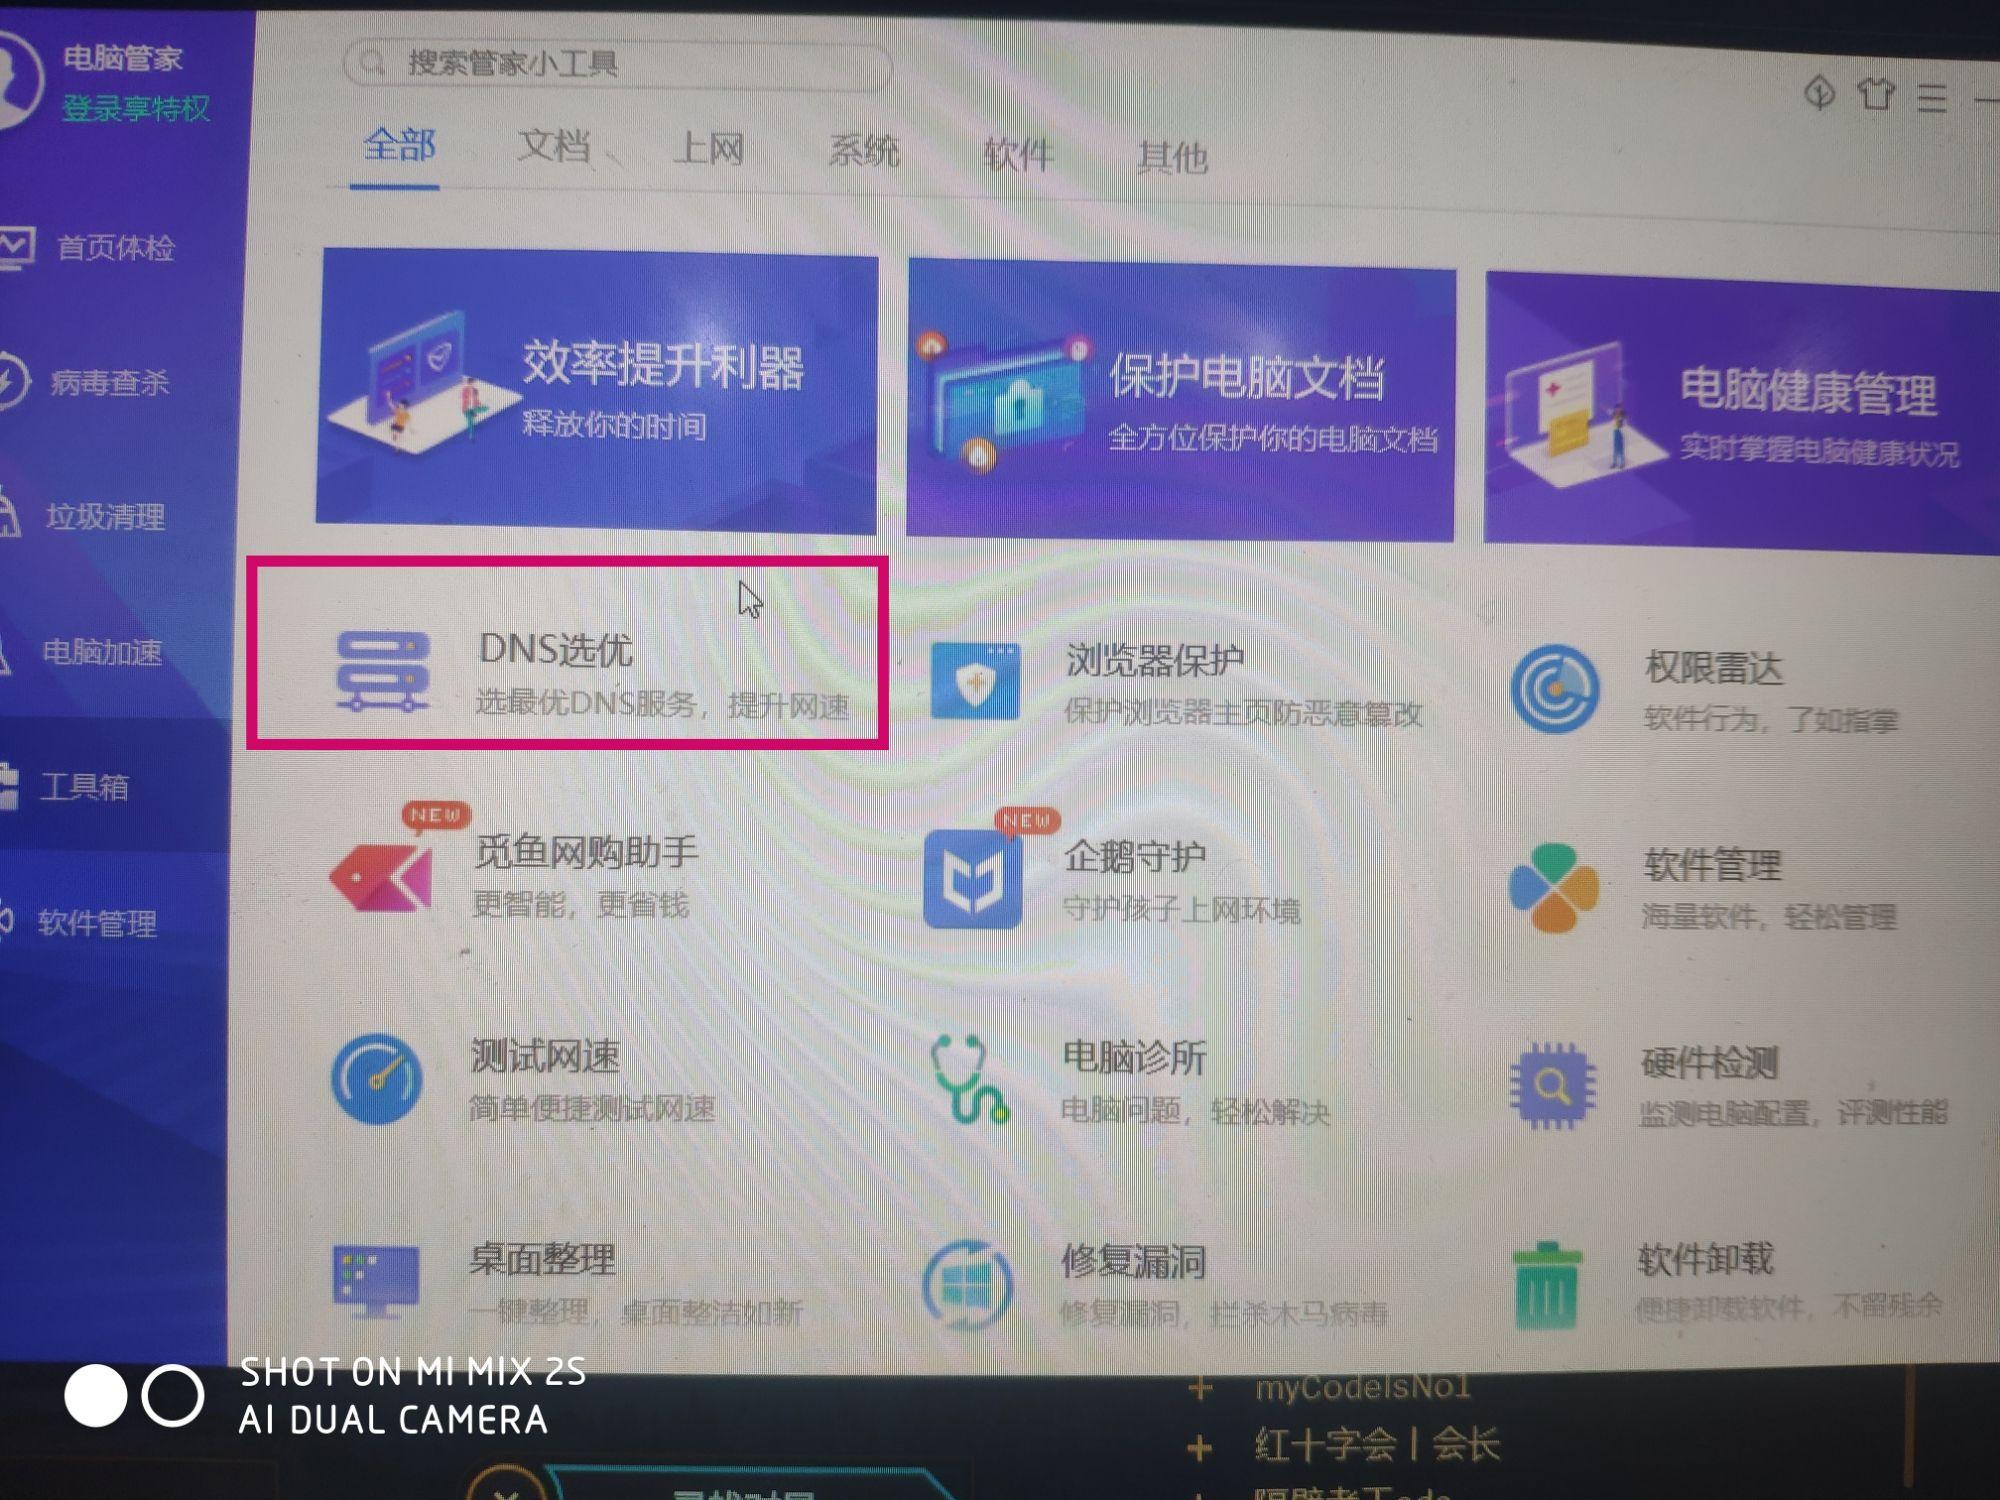
Task: Open the 权限雷达 radar icon
Action: coord(1555,689)
